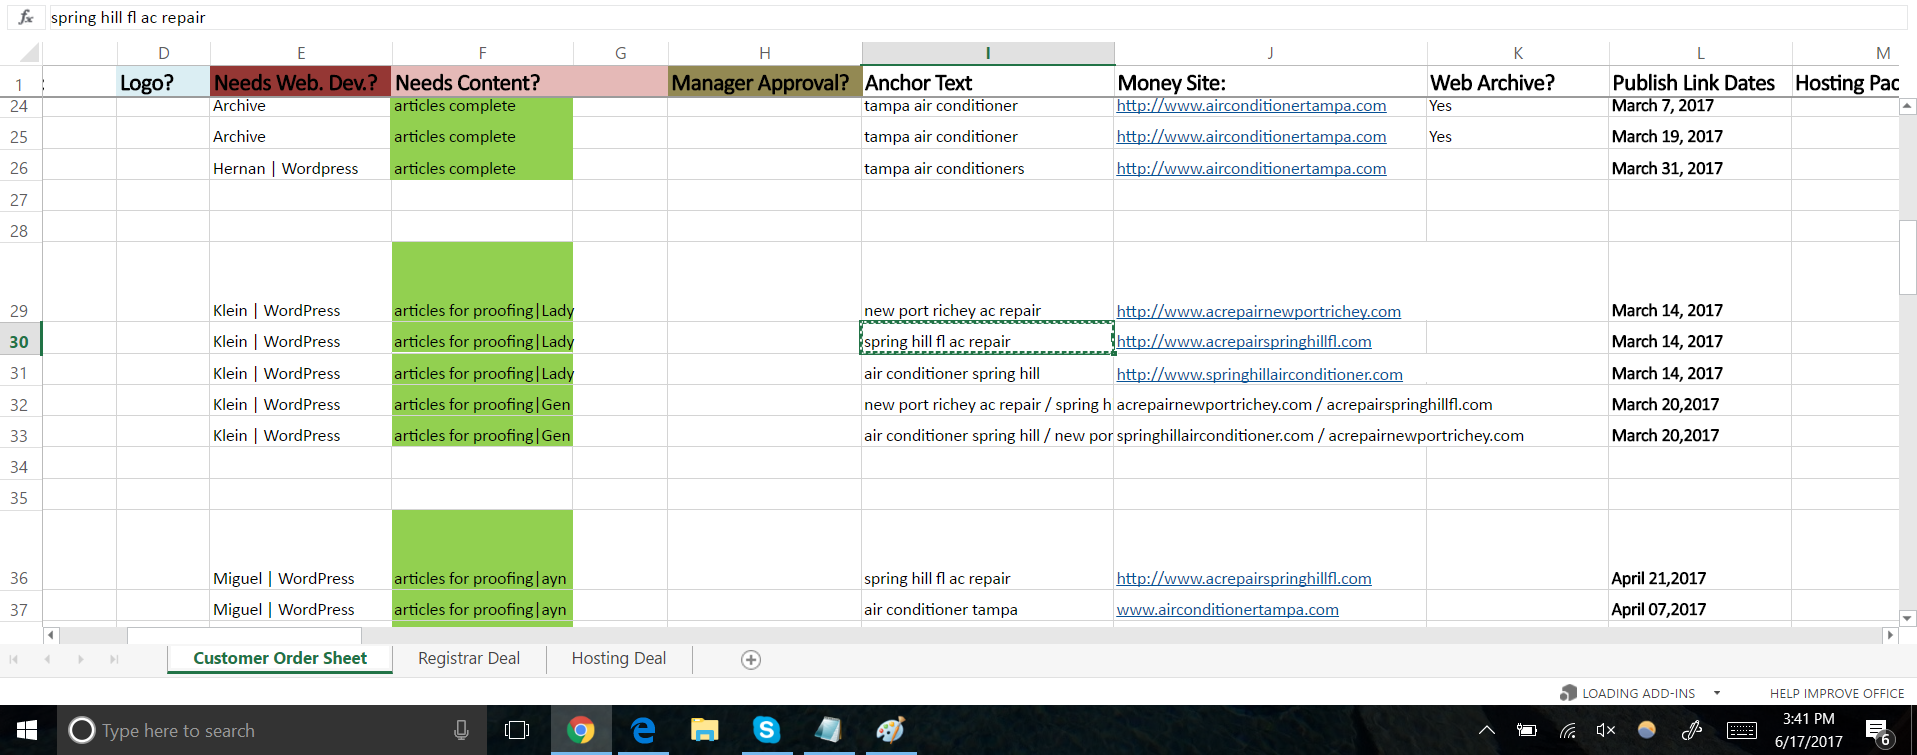
Task: Open the notification action center
Action: [x=1877, y=732]
